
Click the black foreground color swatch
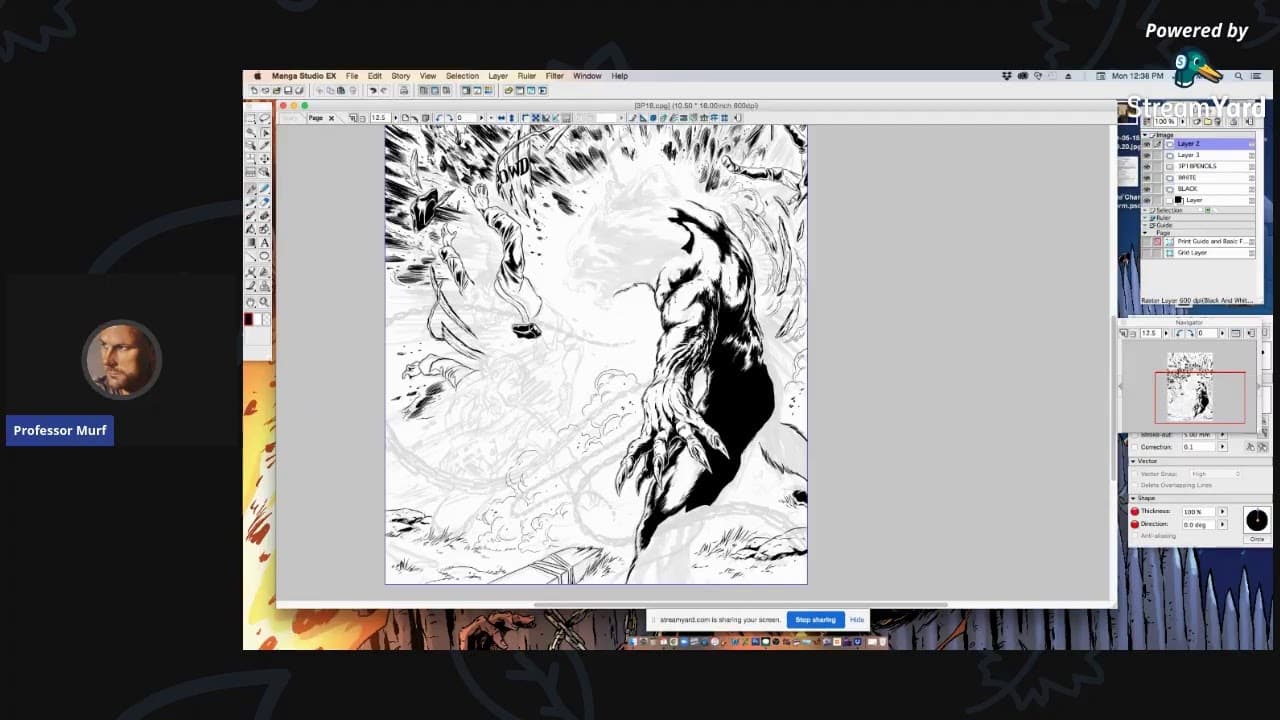tap(248, 320)
